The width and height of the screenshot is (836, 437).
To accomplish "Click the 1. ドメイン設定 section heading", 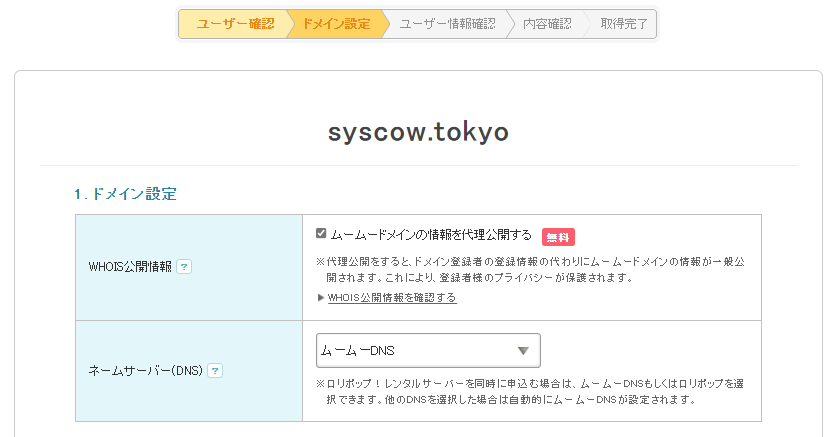I will 125,194.
